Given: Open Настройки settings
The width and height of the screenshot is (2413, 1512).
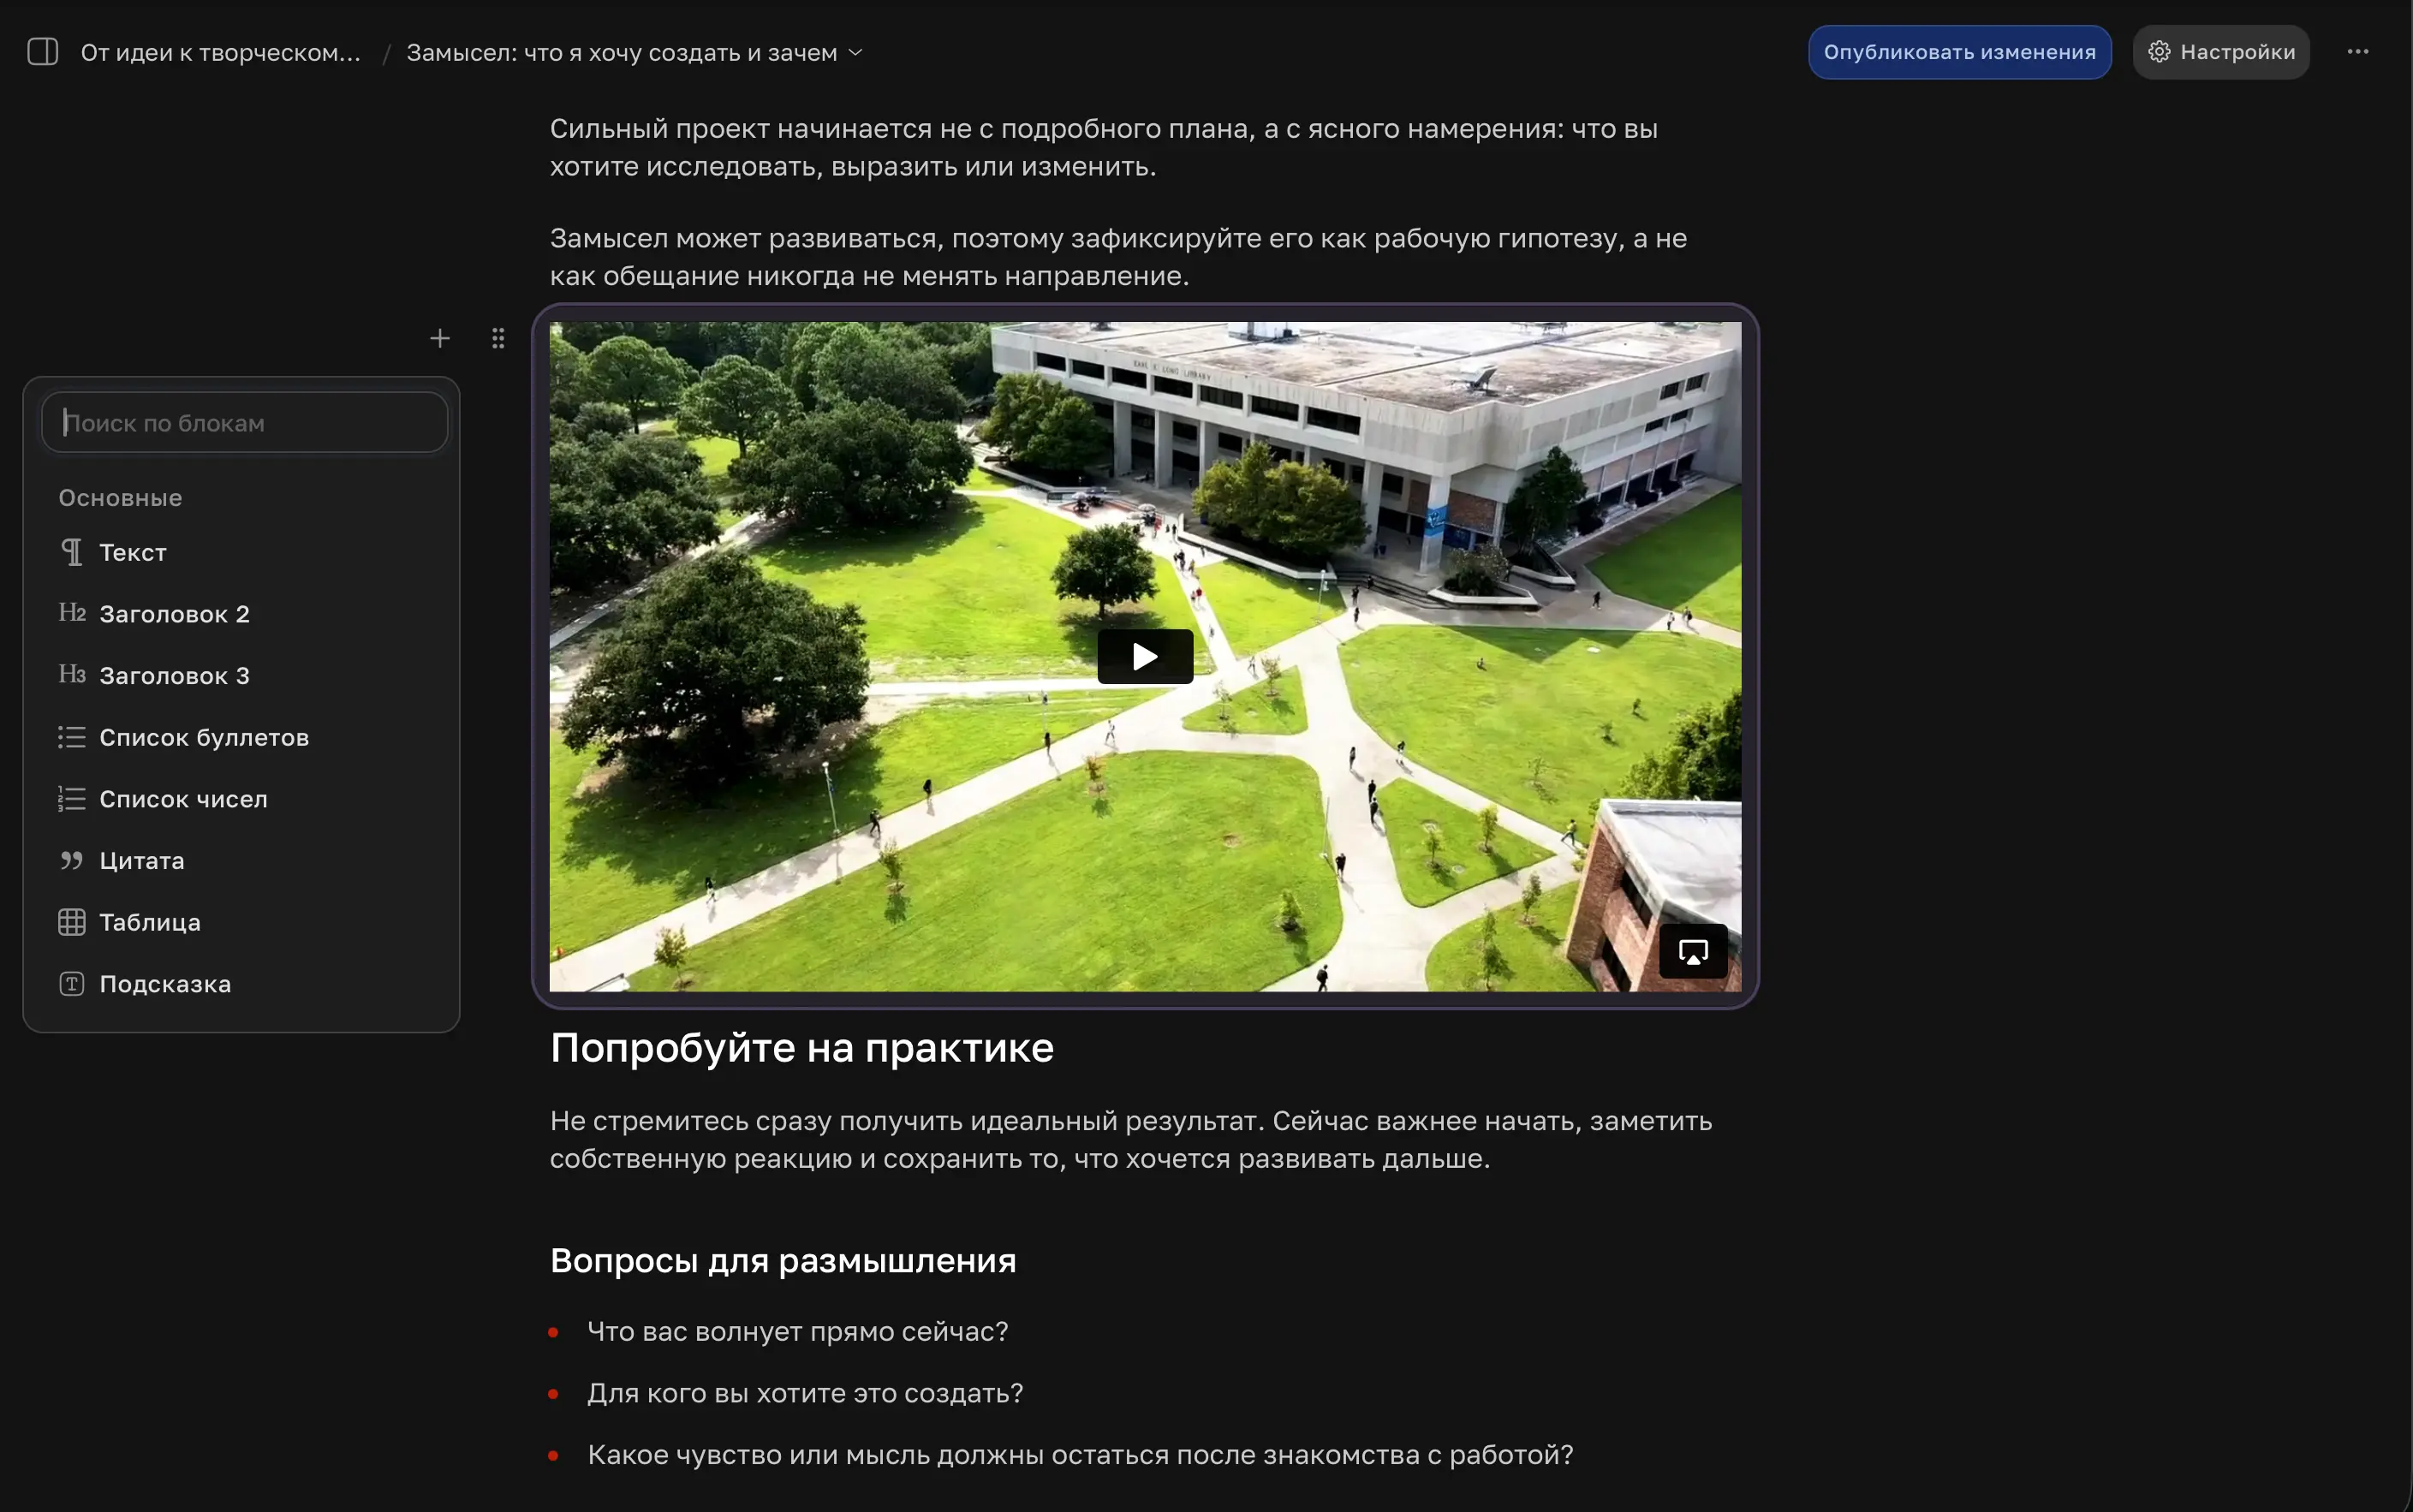Looking at the screenshot, I should point(2221,52).
